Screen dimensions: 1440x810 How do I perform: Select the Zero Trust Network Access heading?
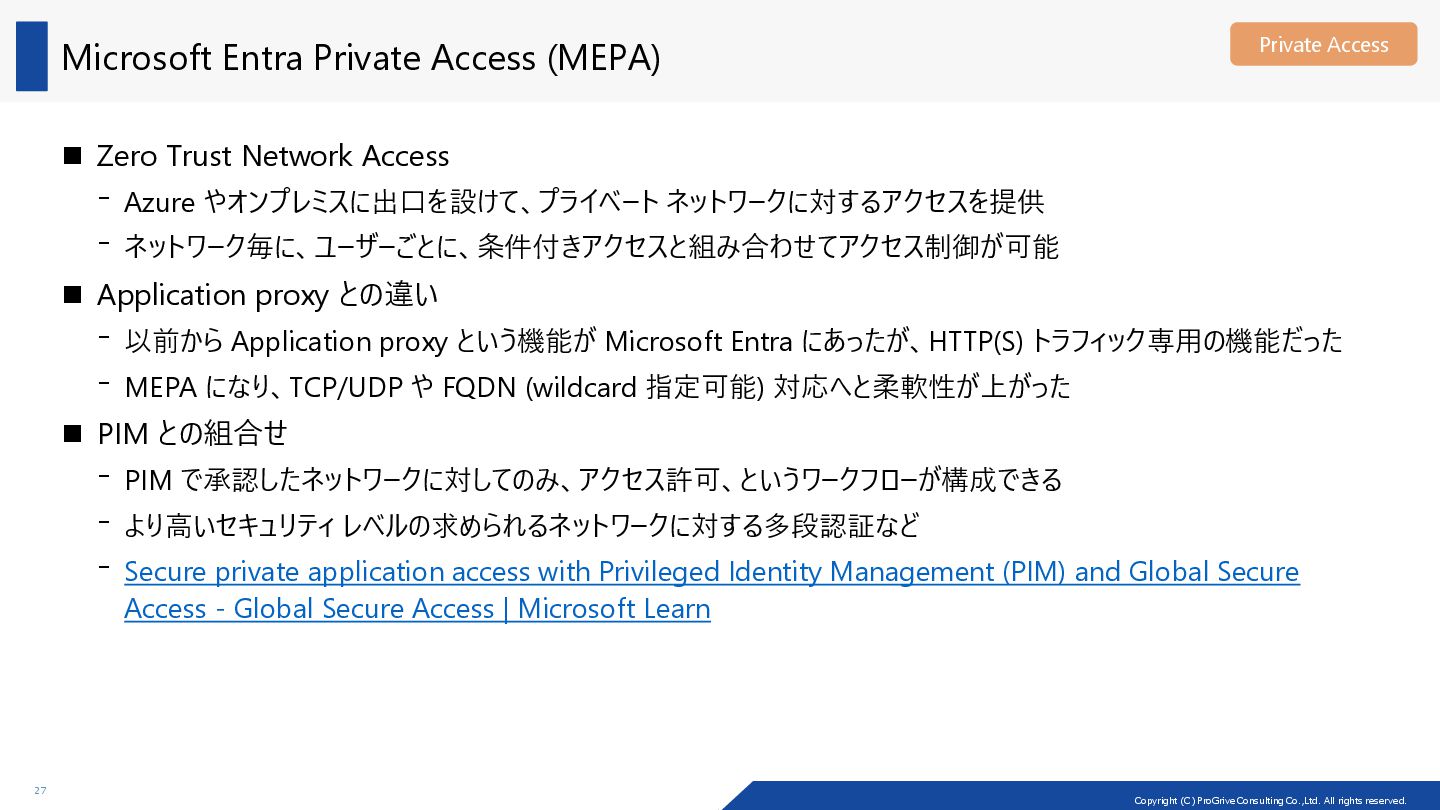coord(273,156)
